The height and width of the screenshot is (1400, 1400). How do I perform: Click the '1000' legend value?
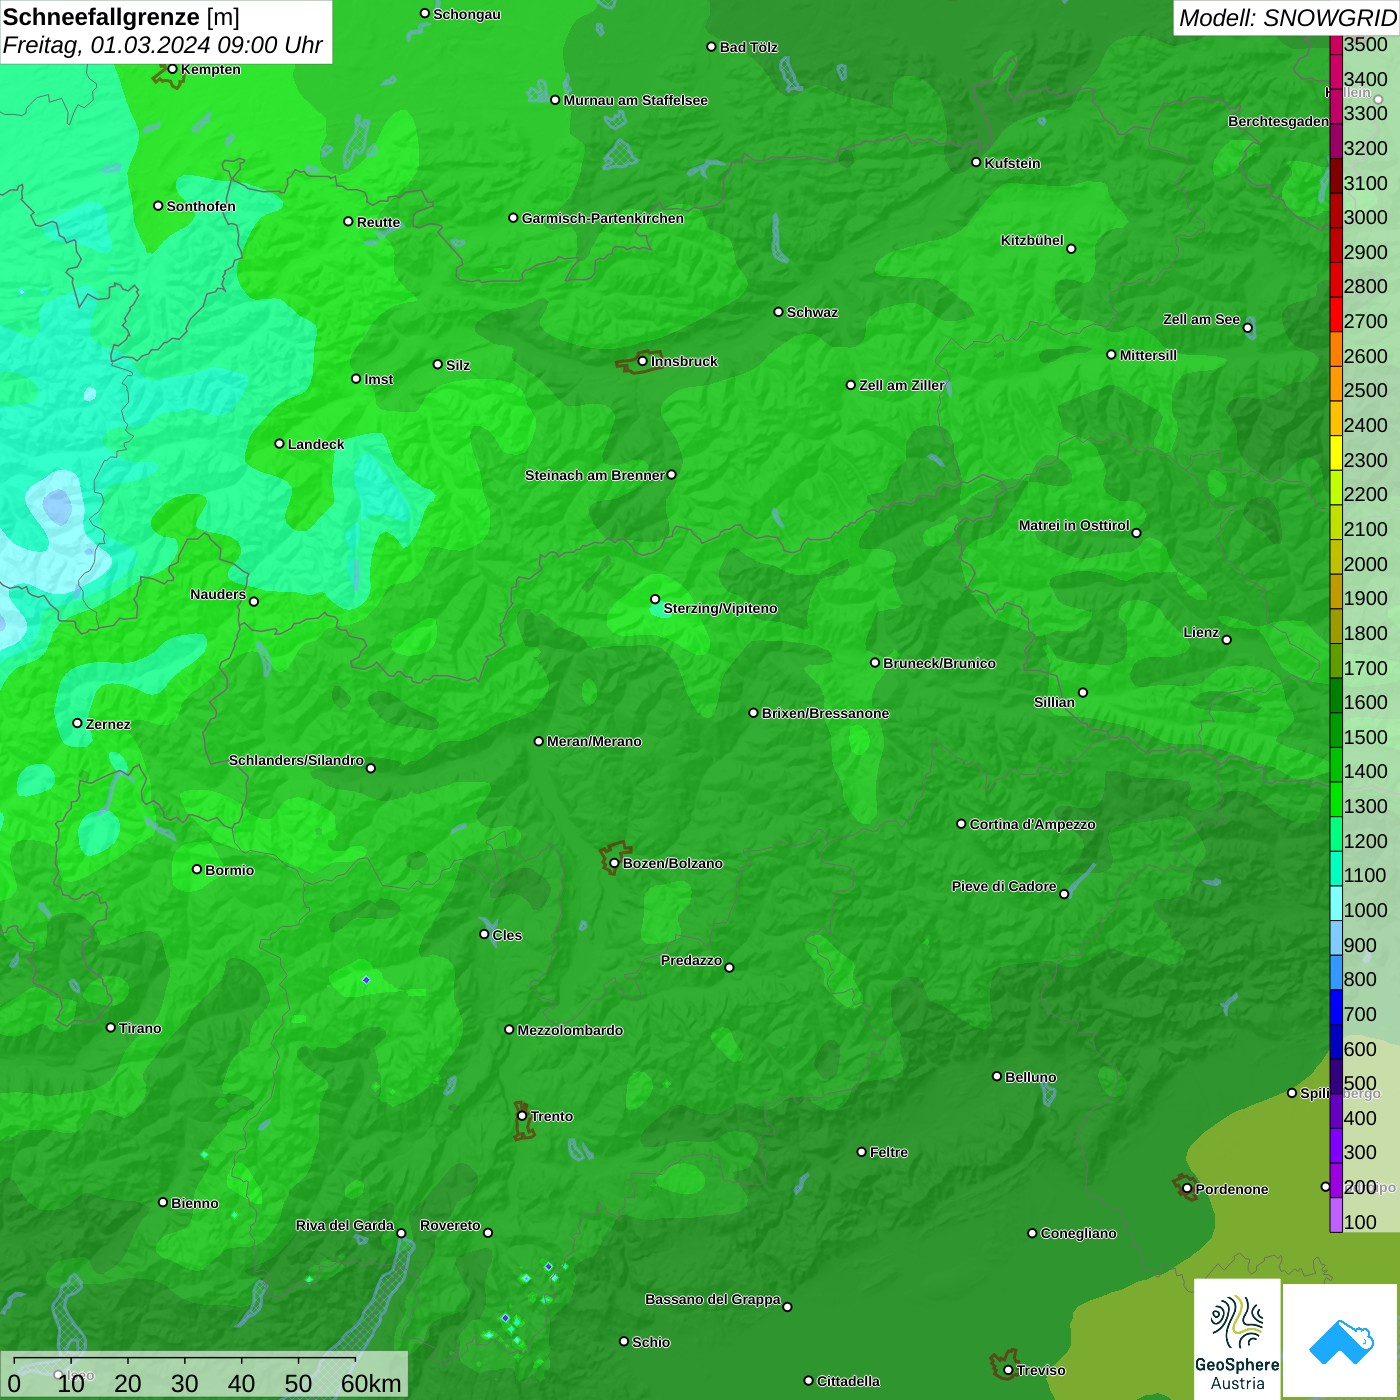pyautogui.click(x=1366, y=910)
